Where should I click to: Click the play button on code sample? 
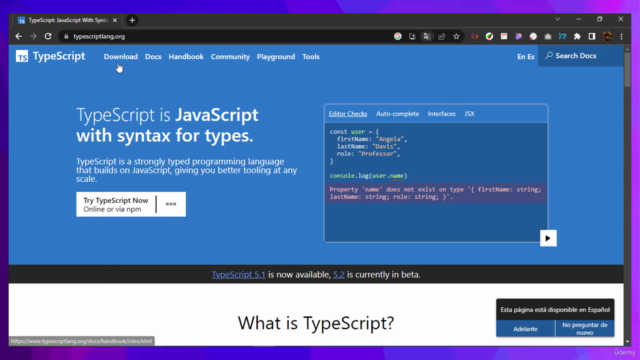(x=548, y=238)
